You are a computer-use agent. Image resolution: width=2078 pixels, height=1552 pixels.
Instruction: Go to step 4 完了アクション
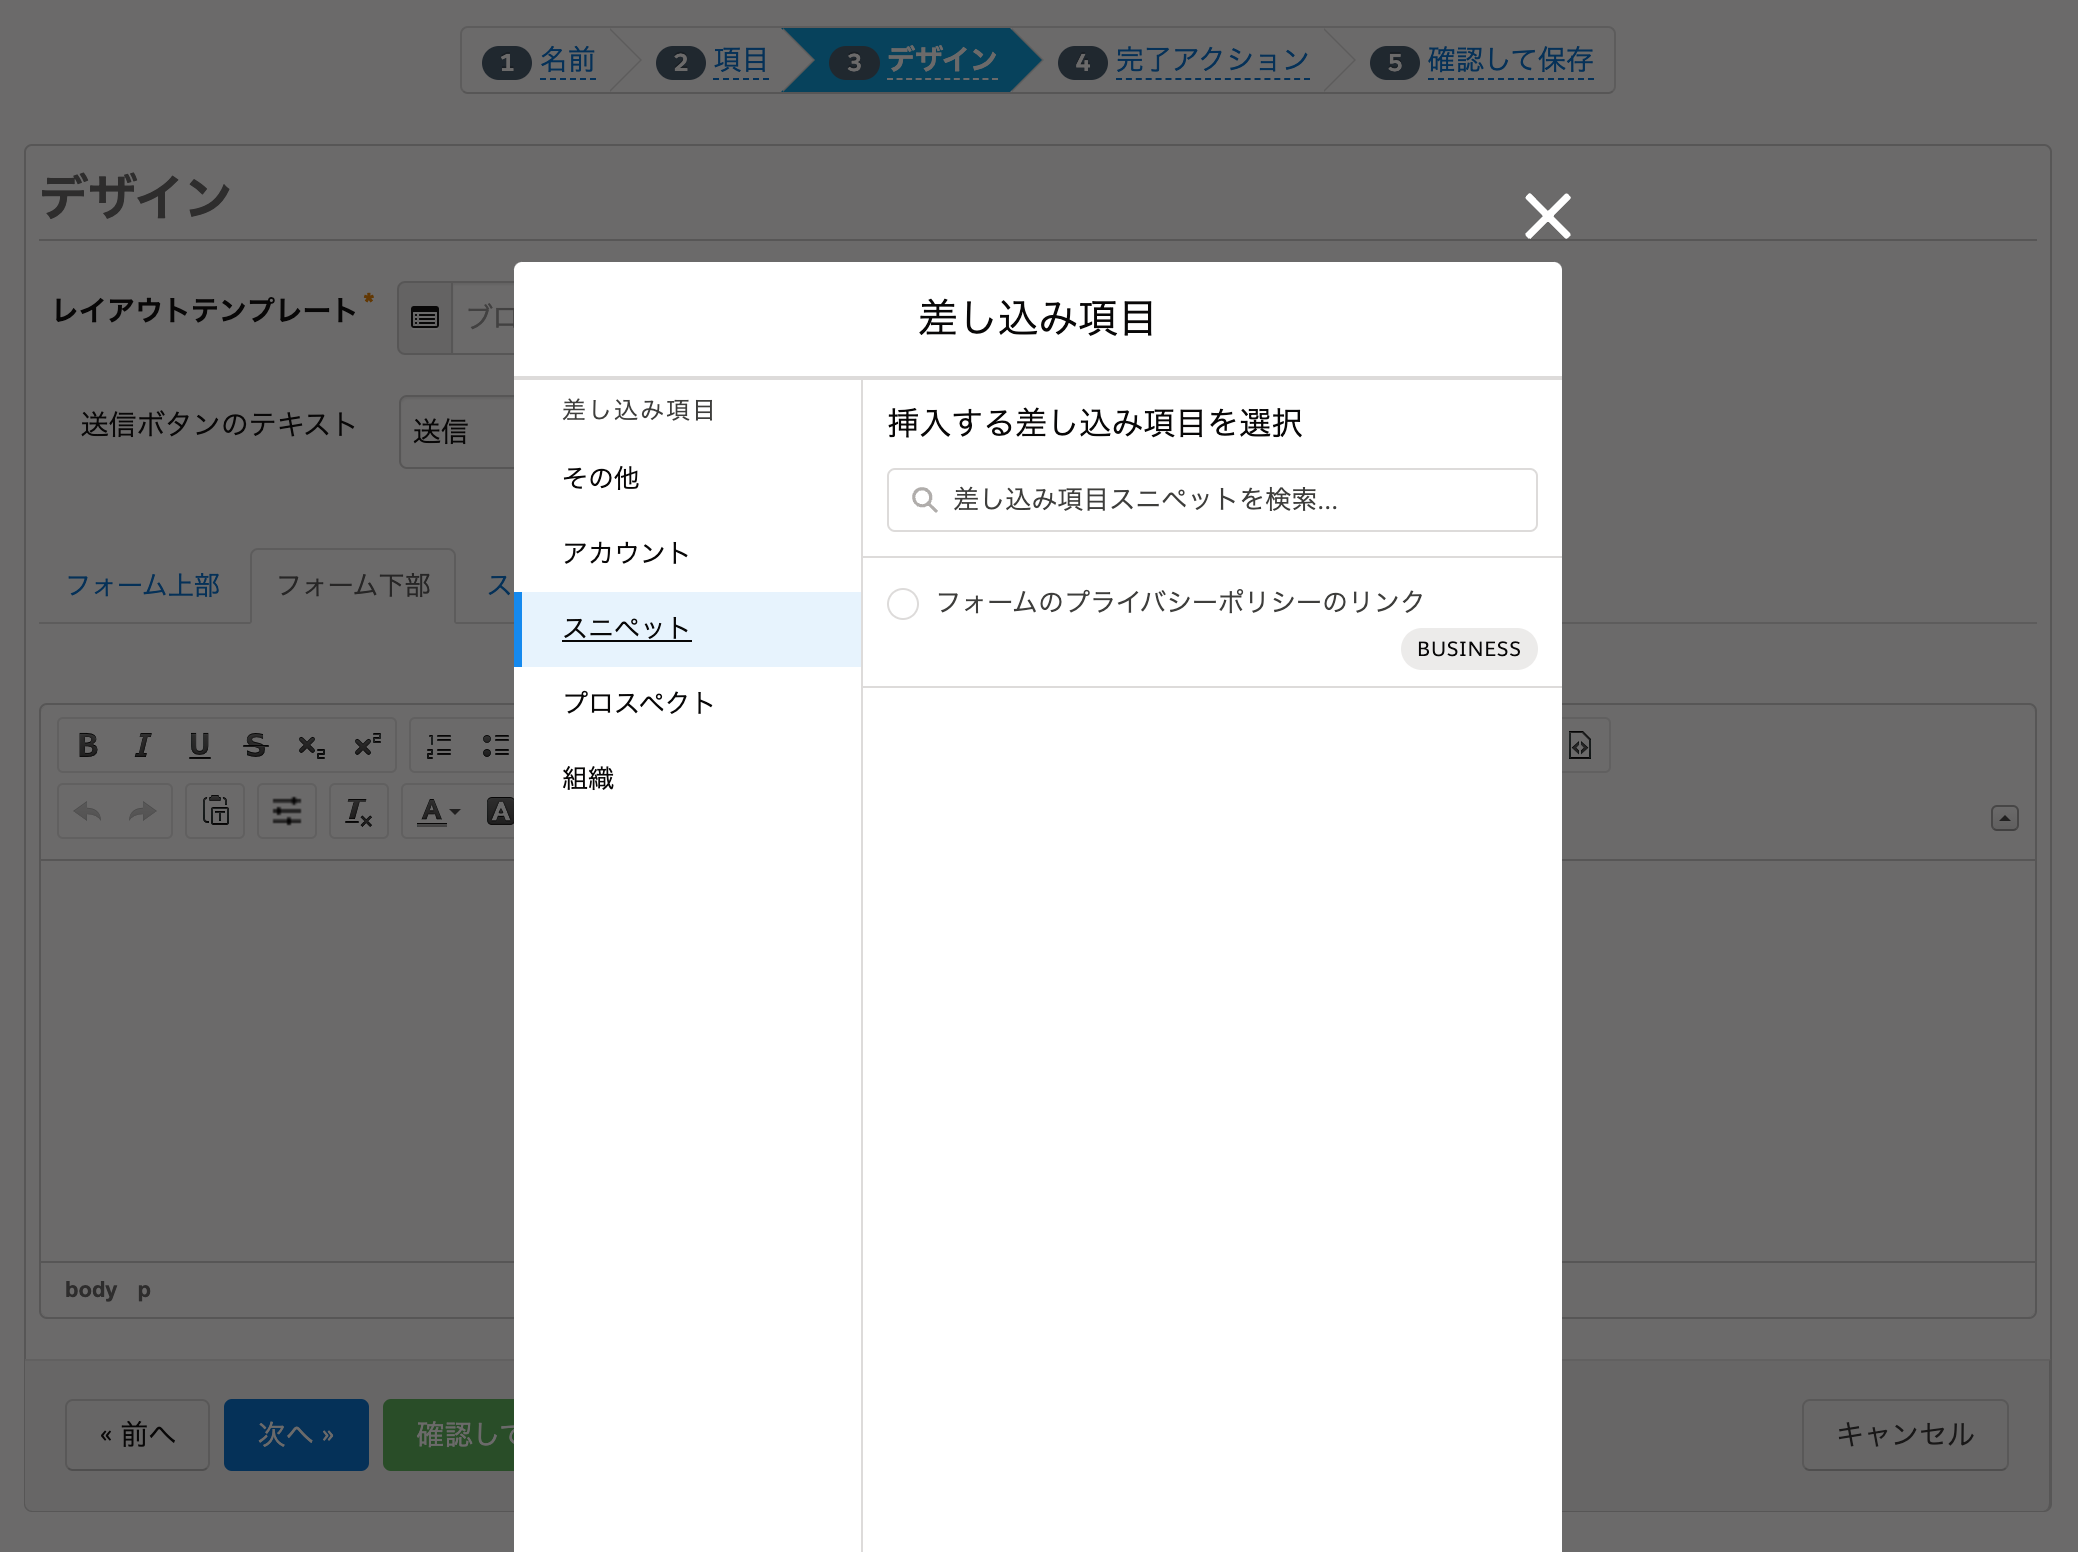point(1212,61)
